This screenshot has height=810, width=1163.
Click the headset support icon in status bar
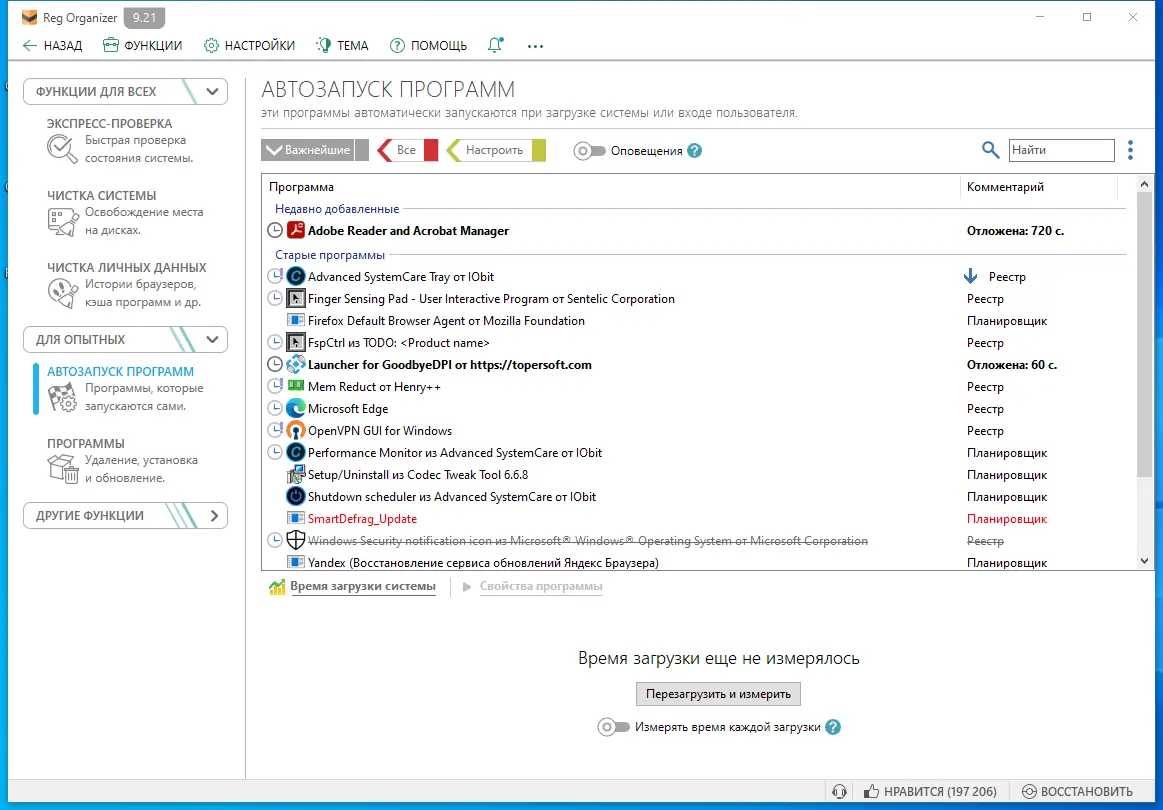[840, 791]
